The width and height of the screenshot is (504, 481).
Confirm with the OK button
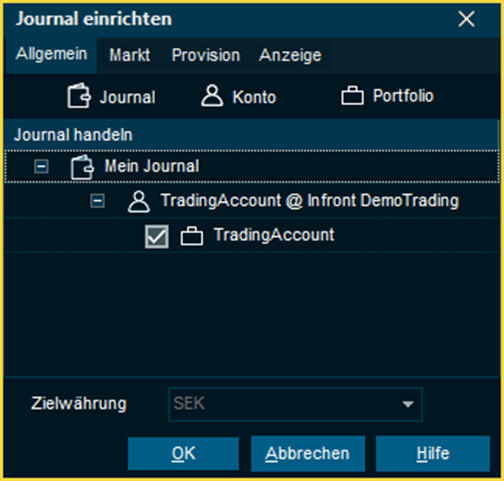tap(183, 453)
